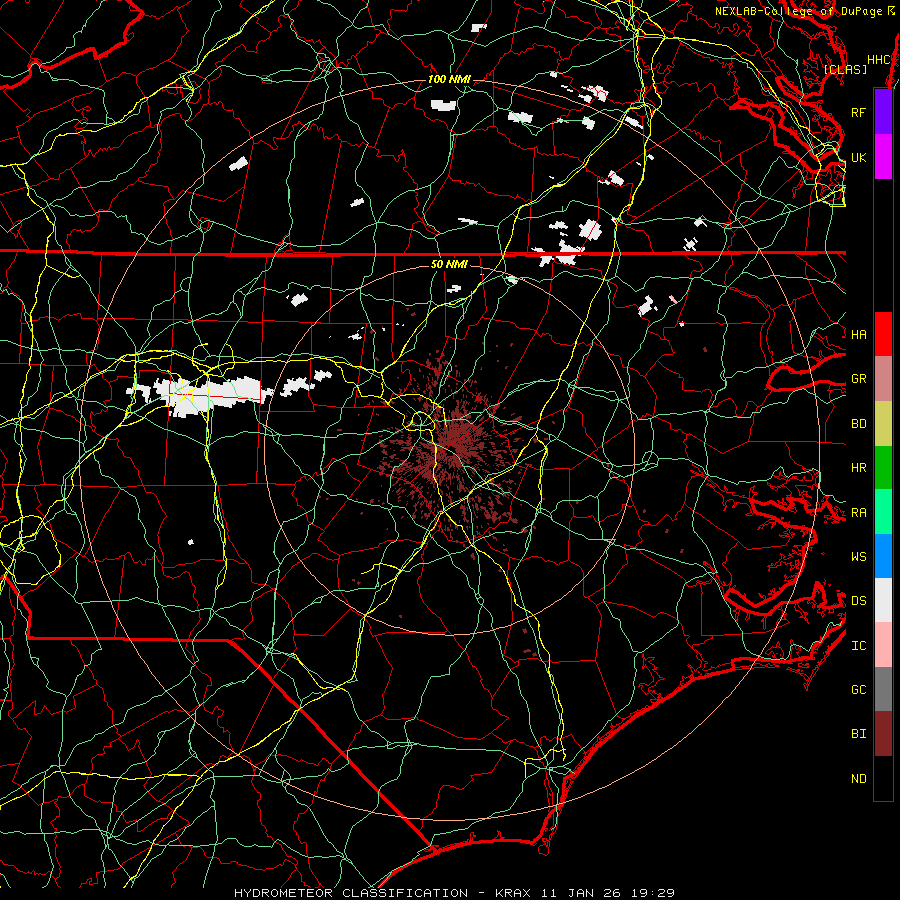Click the ND black legend swatch
Screen dimensions: 900x900
[x=883, y=778]
